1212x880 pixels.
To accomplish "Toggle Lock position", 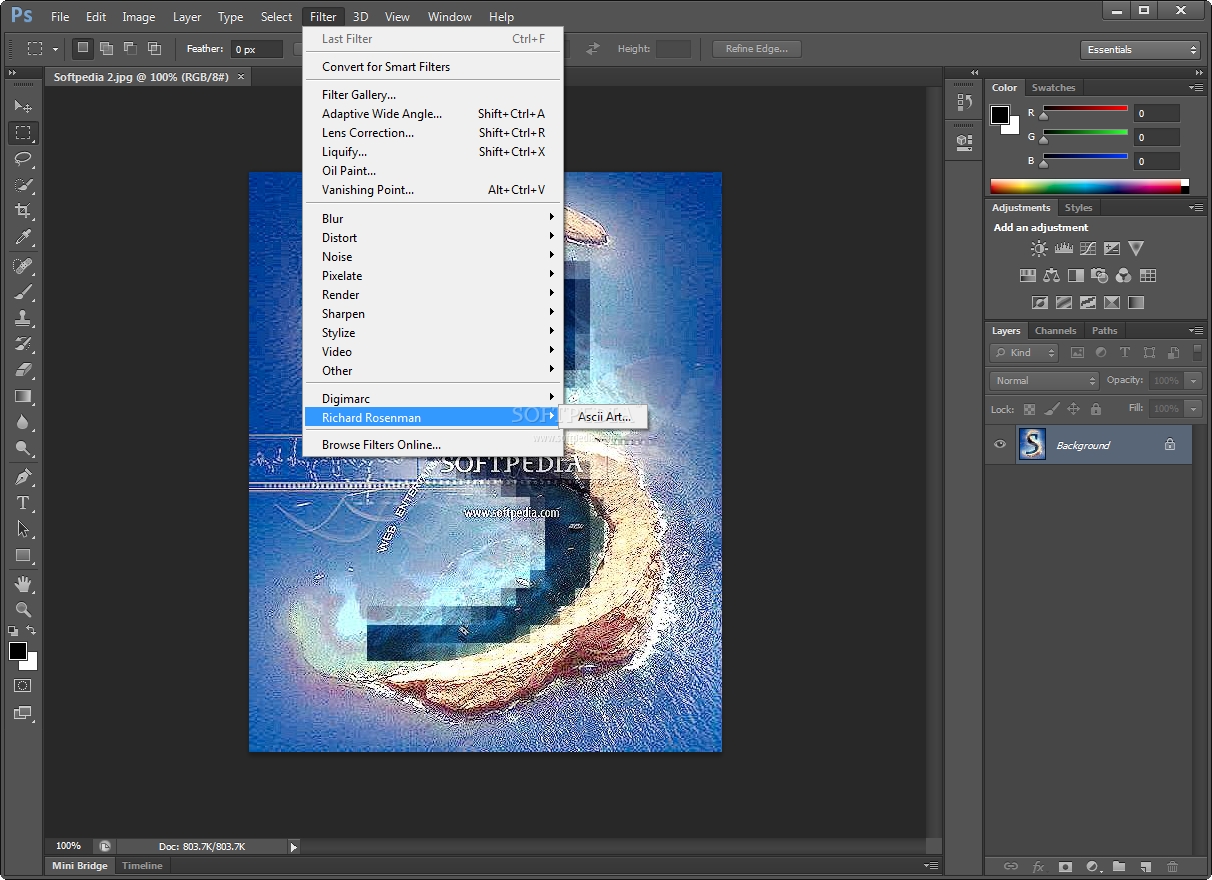I will coord(1073,409).
